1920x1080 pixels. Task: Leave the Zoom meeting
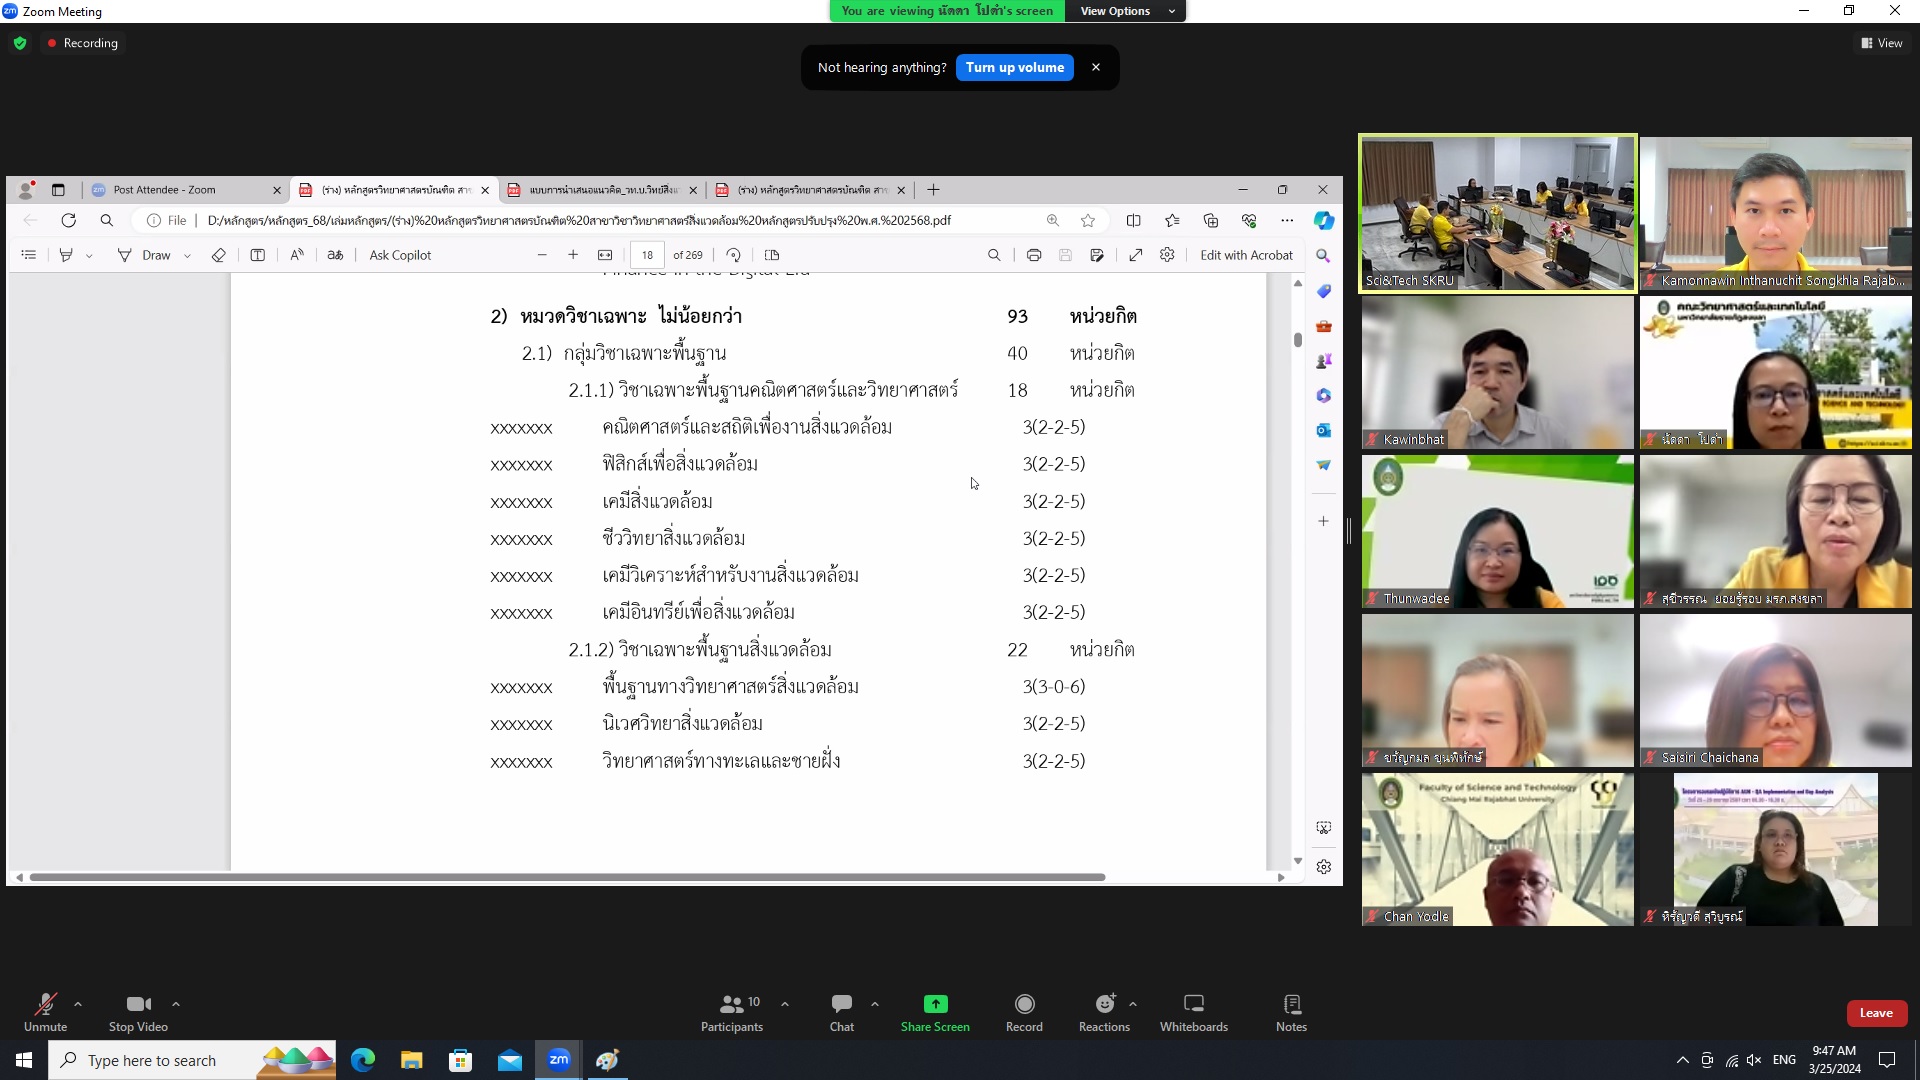[x=1876, y=1013]
